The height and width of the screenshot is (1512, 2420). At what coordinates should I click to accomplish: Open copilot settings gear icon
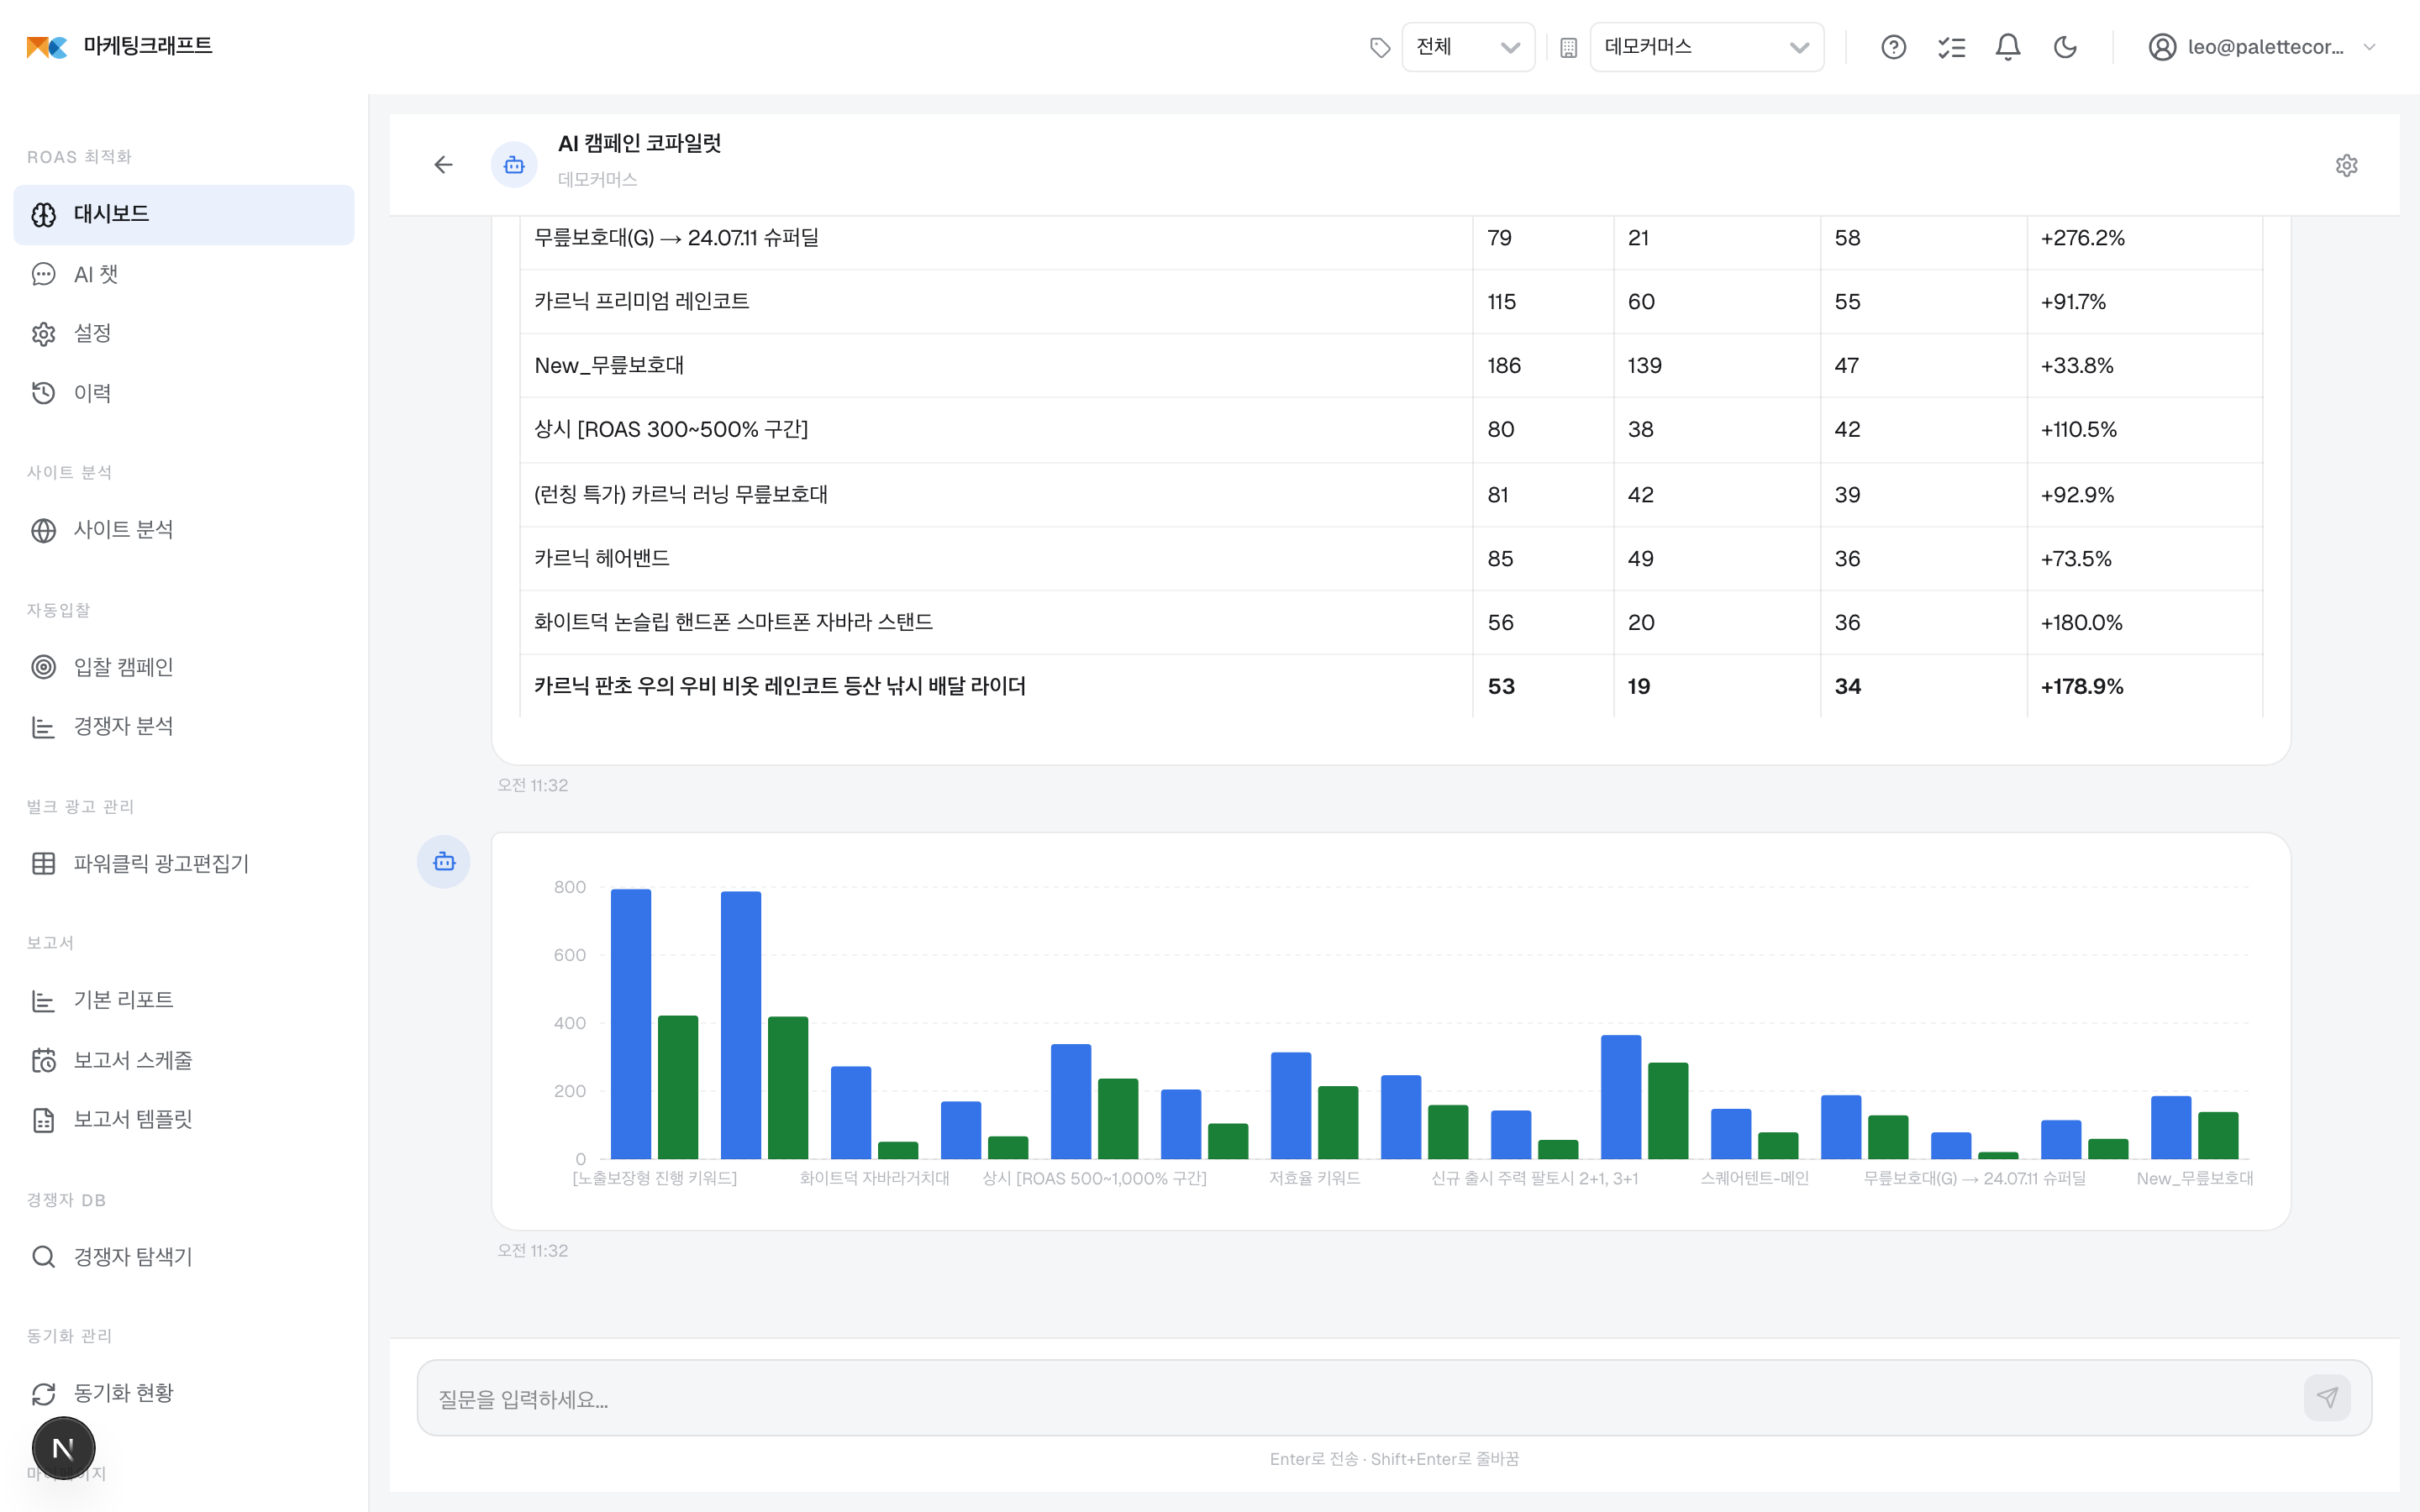coord(2346,165)
